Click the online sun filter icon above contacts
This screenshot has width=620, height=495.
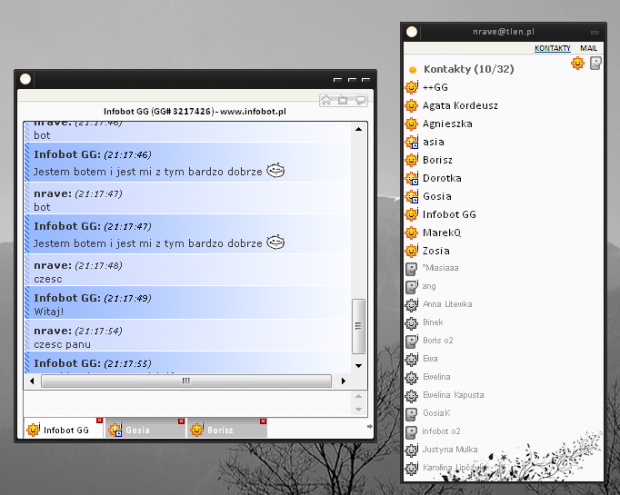pos(578,63)
